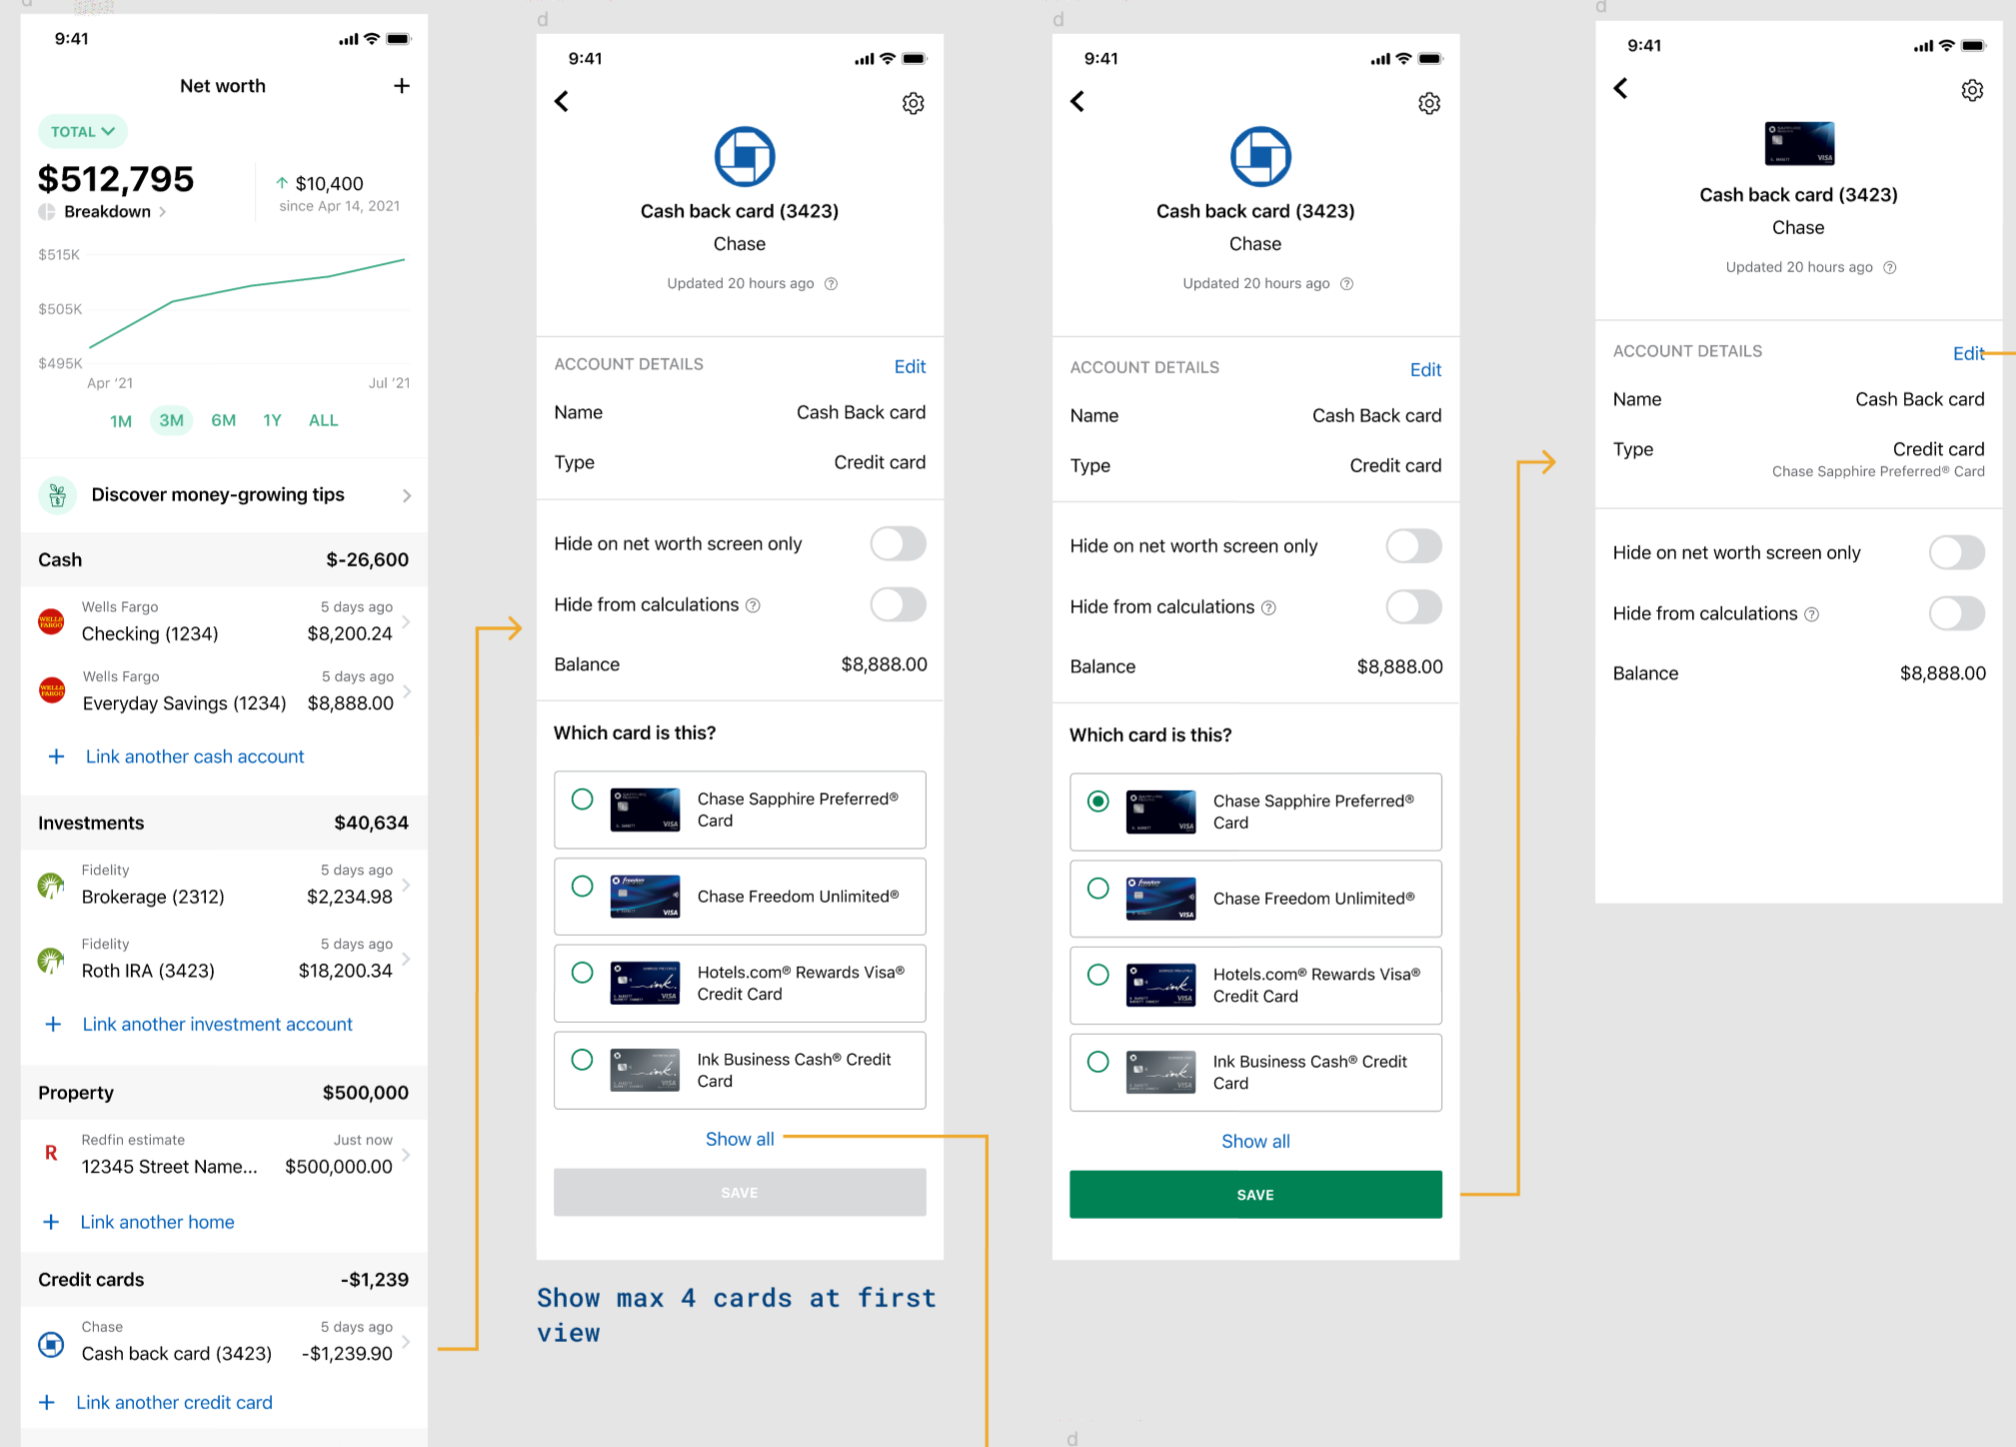2016x1447 pixels.
Task: Open the Discover money-growing tips plant icon
Action: coord(58,495)
